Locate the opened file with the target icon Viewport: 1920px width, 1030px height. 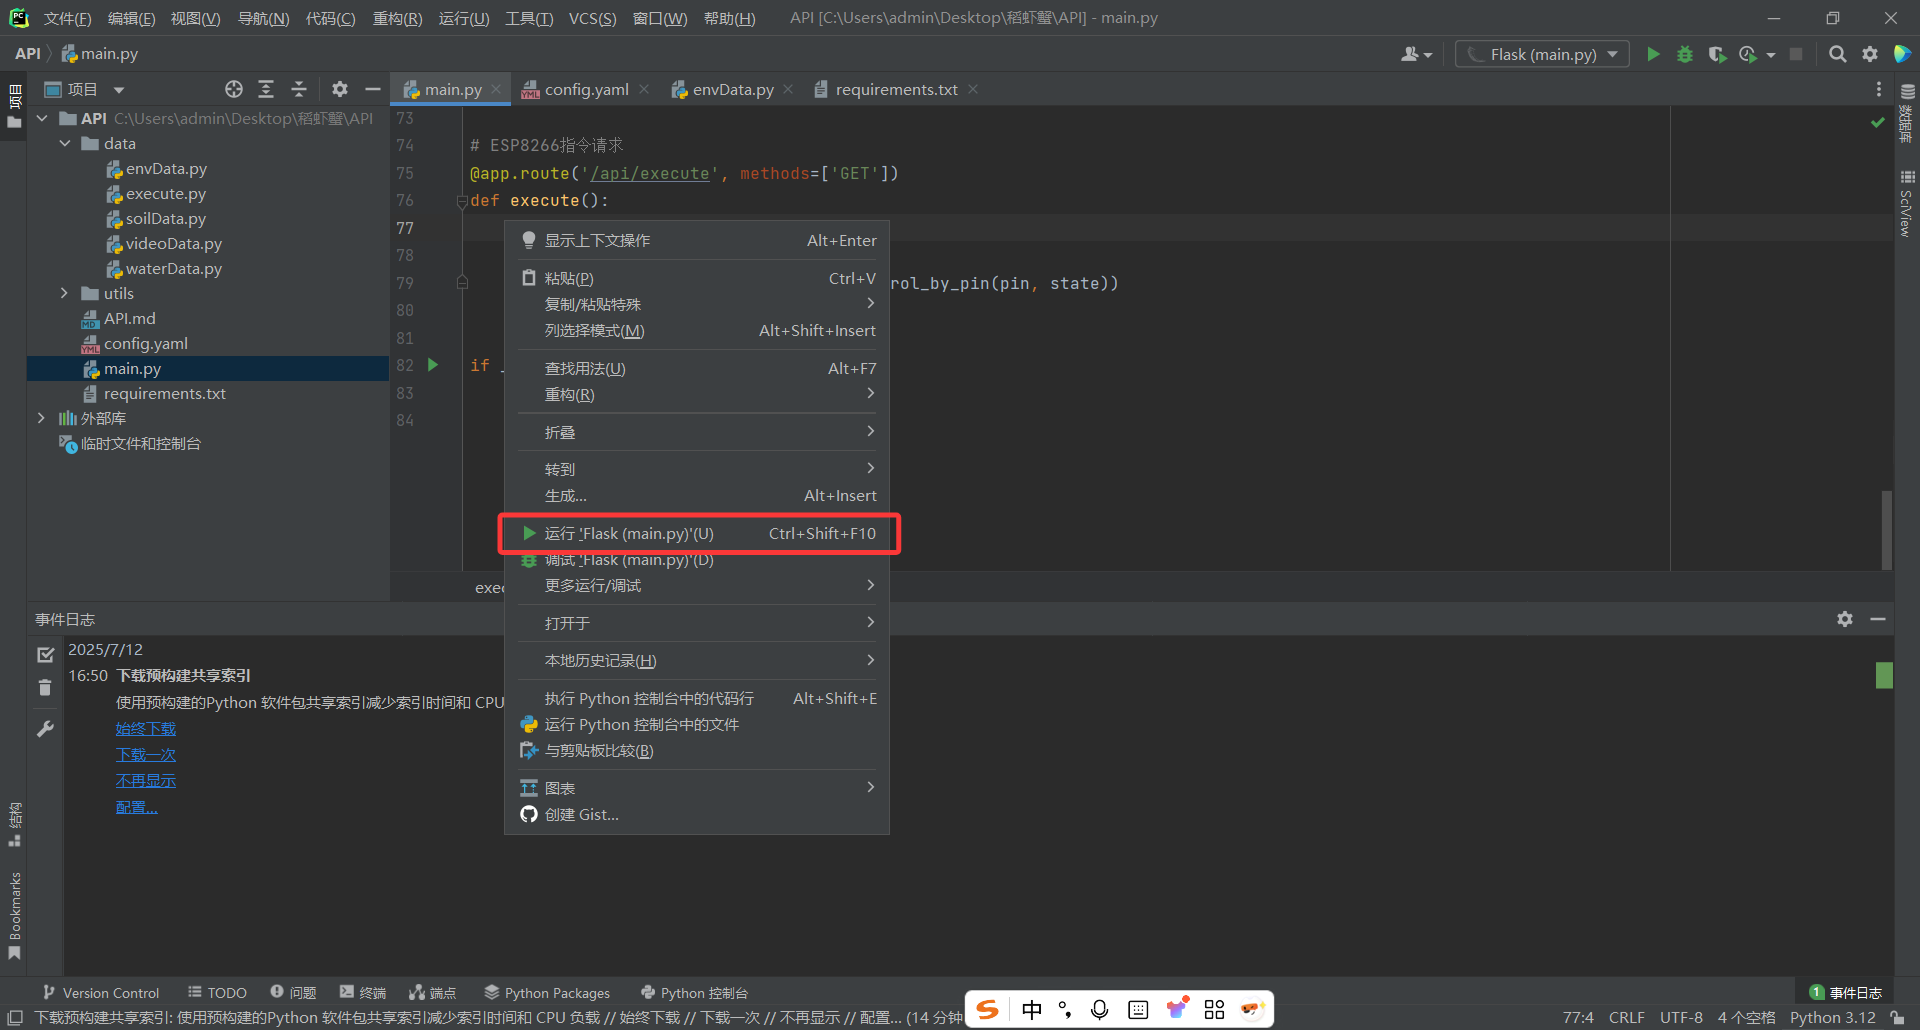(234, 89)
